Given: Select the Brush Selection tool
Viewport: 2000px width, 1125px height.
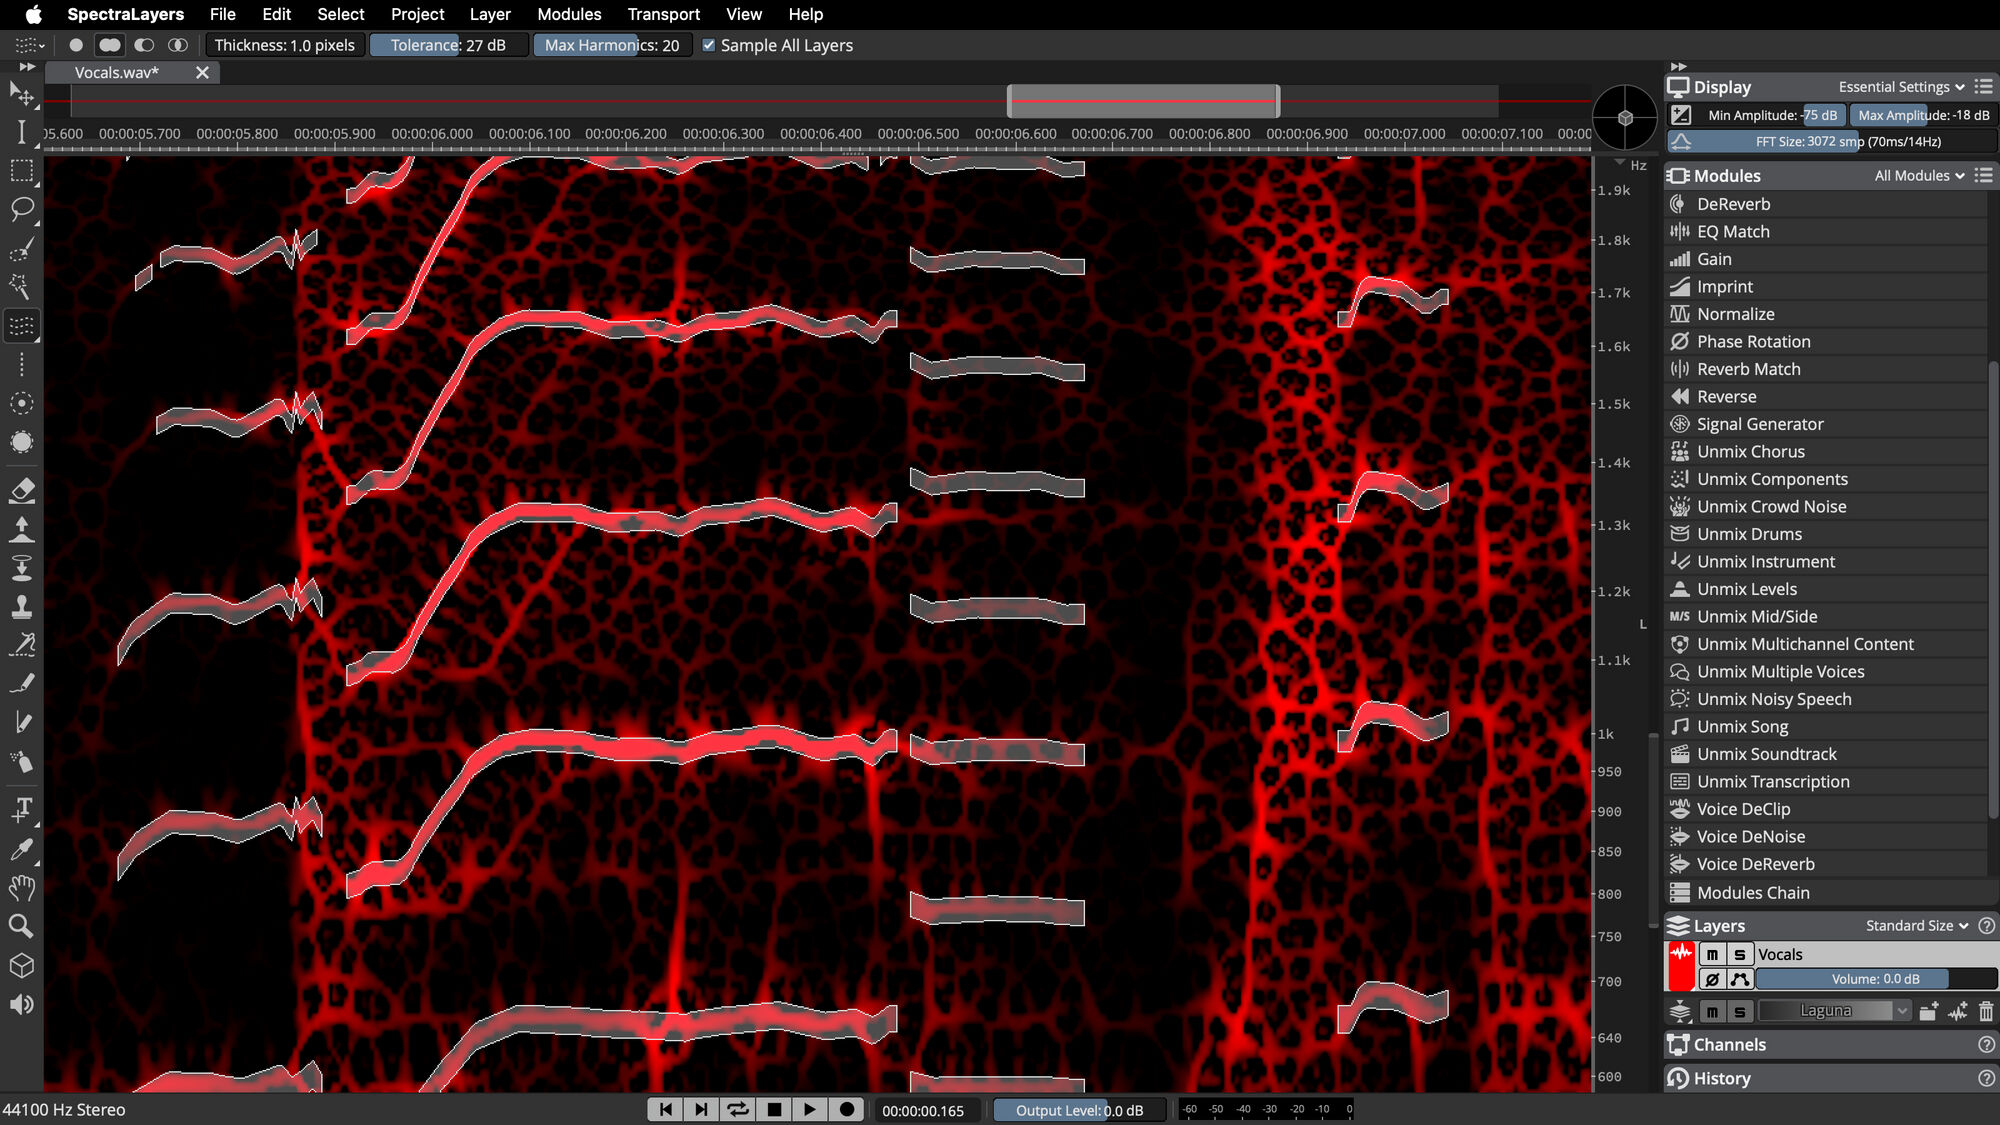Looking at the screenshot, I should [21, 248].
